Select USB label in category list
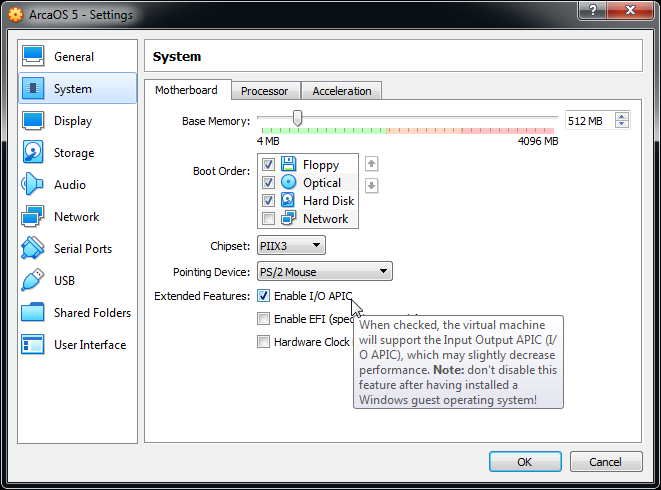The image size is (661, 490). (64, 280)
